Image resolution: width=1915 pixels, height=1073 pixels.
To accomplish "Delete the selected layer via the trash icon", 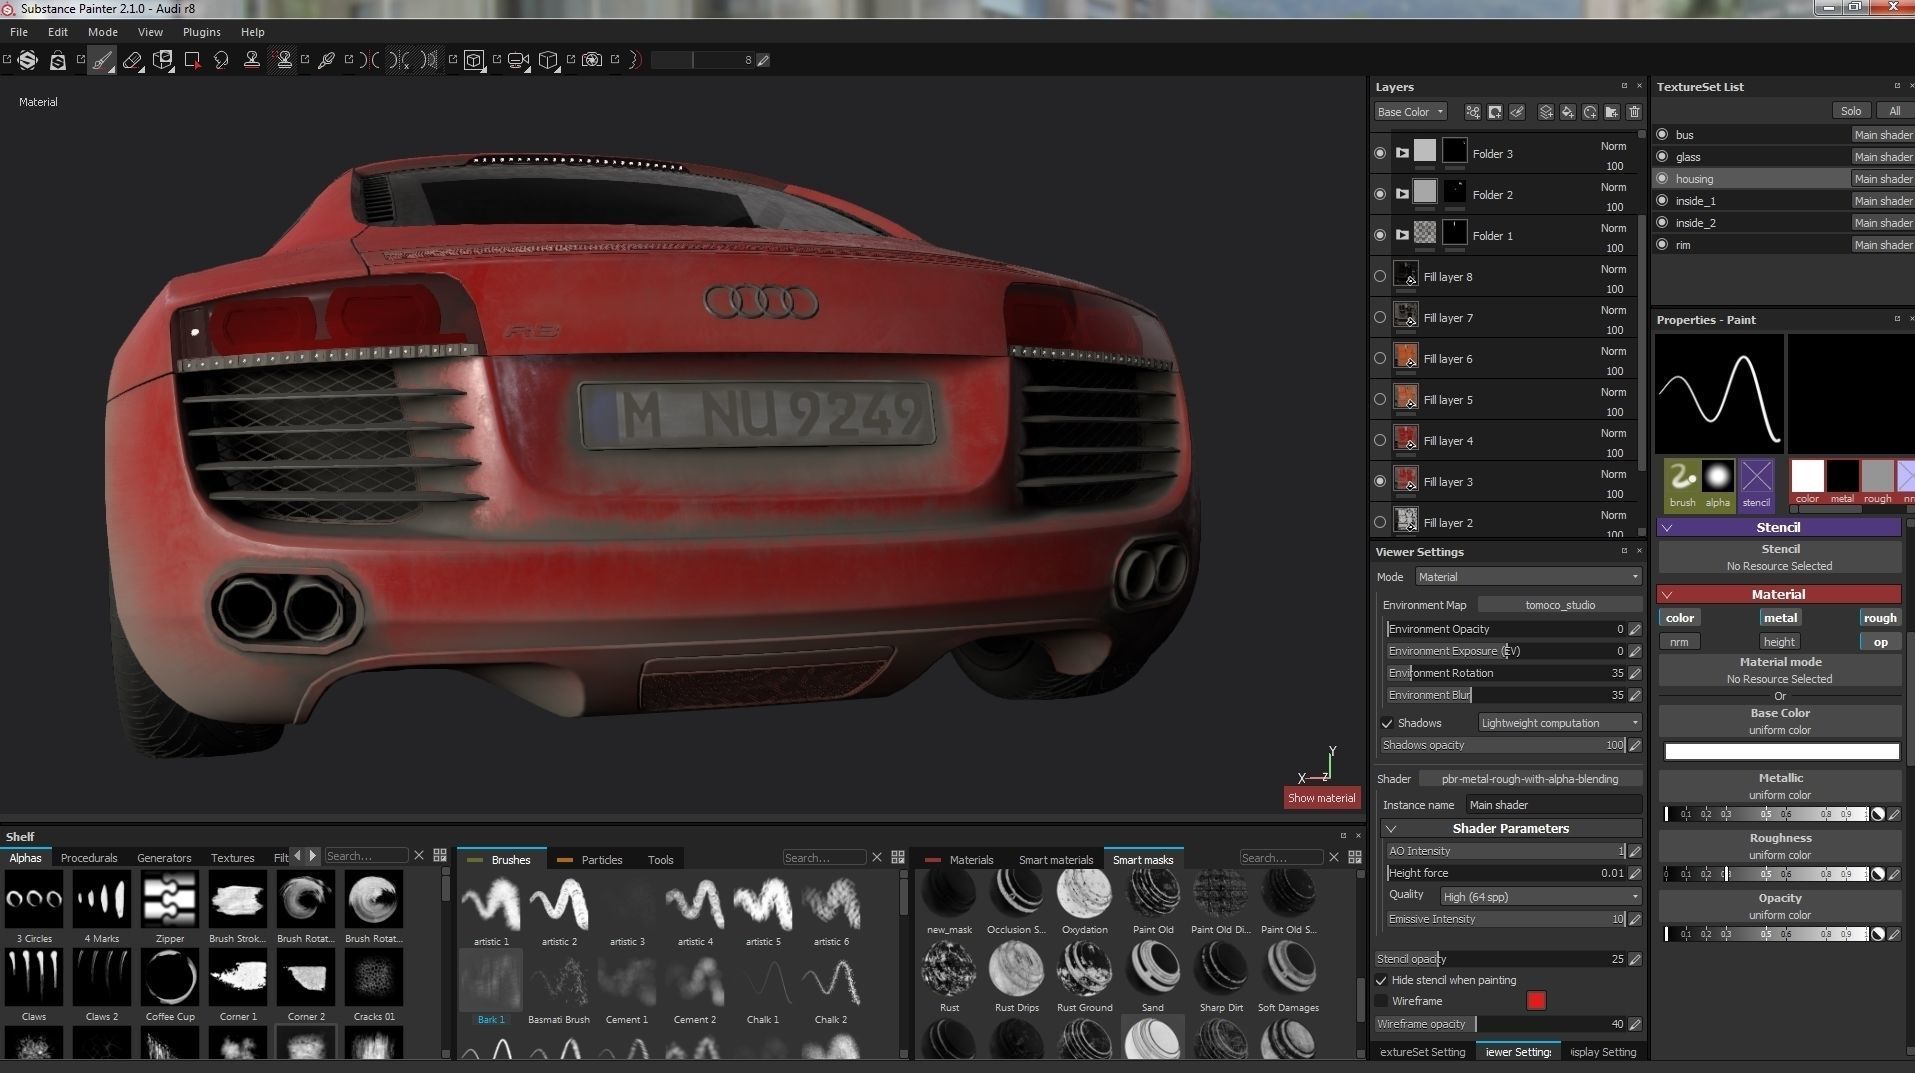I will [1635, 112].
